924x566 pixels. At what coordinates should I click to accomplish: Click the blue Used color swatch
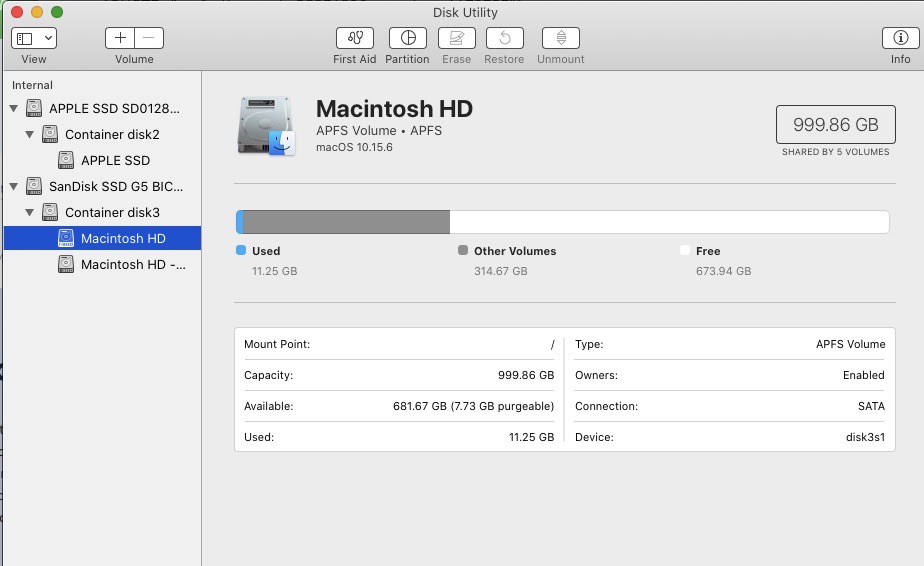240,250
